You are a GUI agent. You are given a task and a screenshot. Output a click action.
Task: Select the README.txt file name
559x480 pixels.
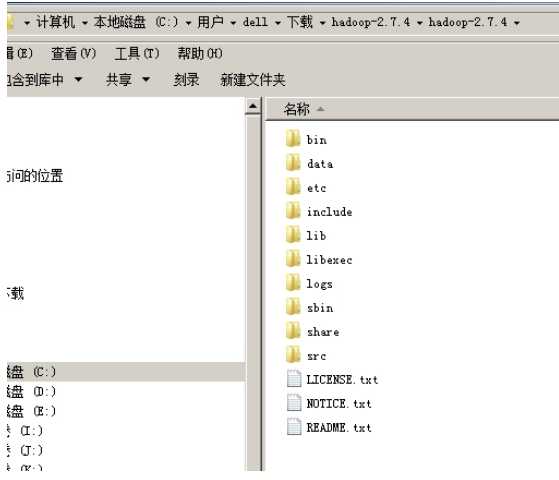click(x=339, y=427)
